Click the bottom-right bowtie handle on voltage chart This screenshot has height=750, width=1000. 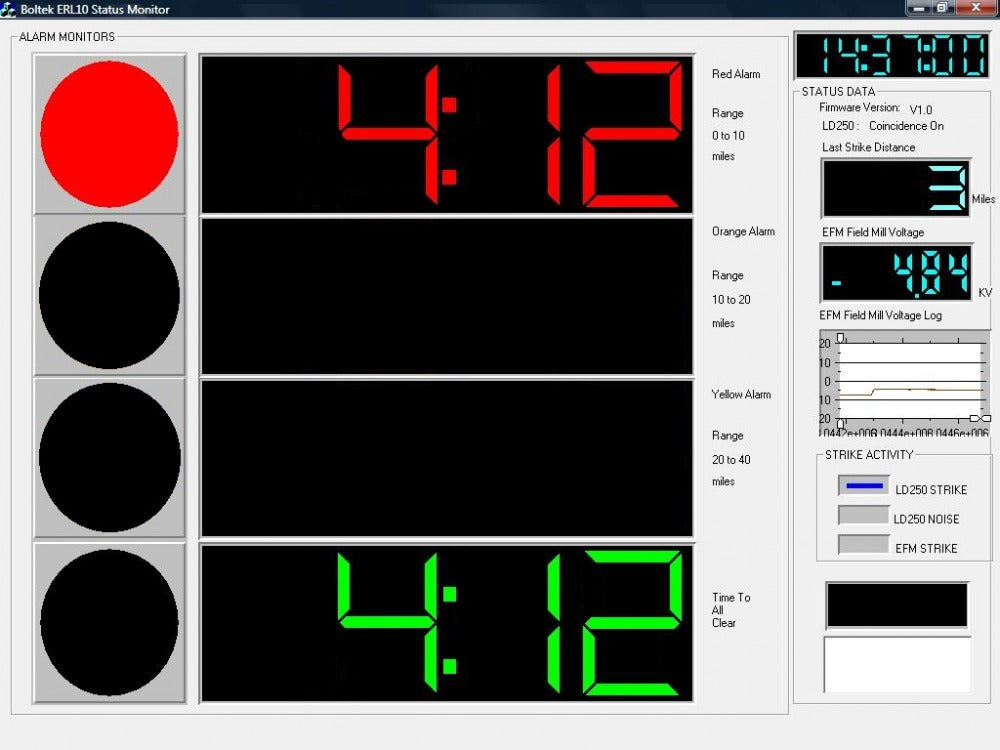click(980, 418)
